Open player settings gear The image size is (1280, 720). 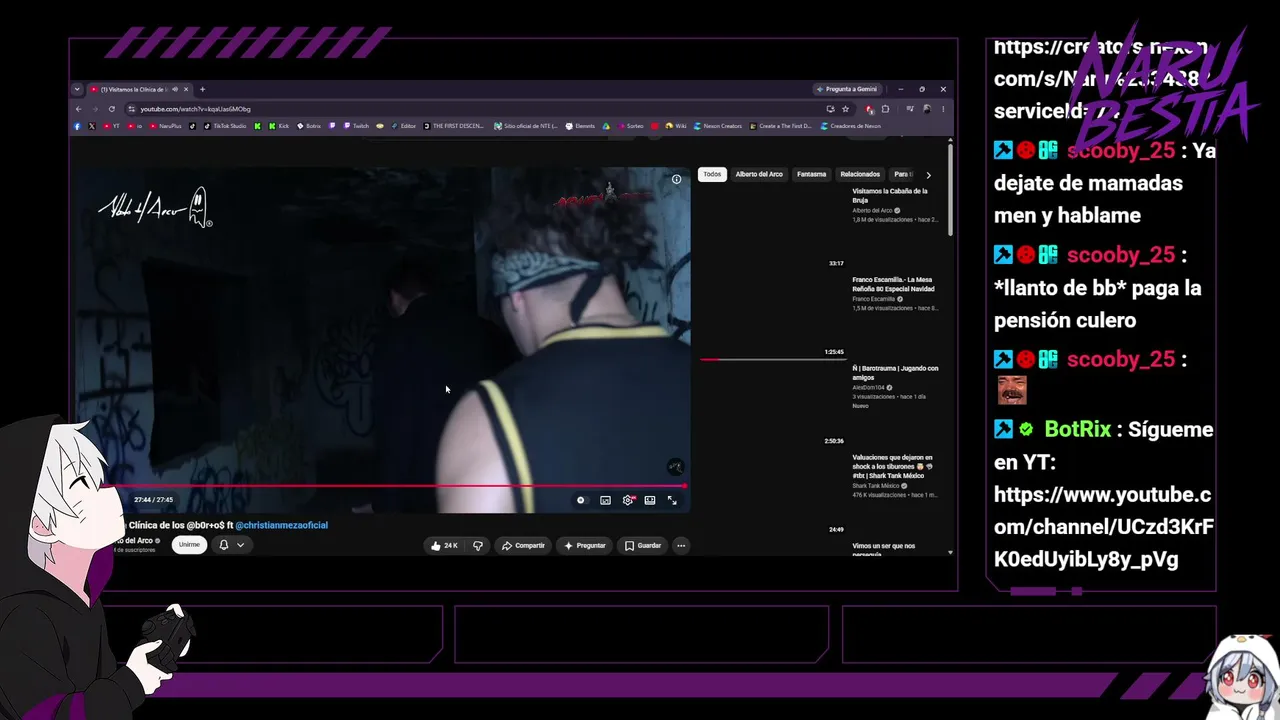628,500
